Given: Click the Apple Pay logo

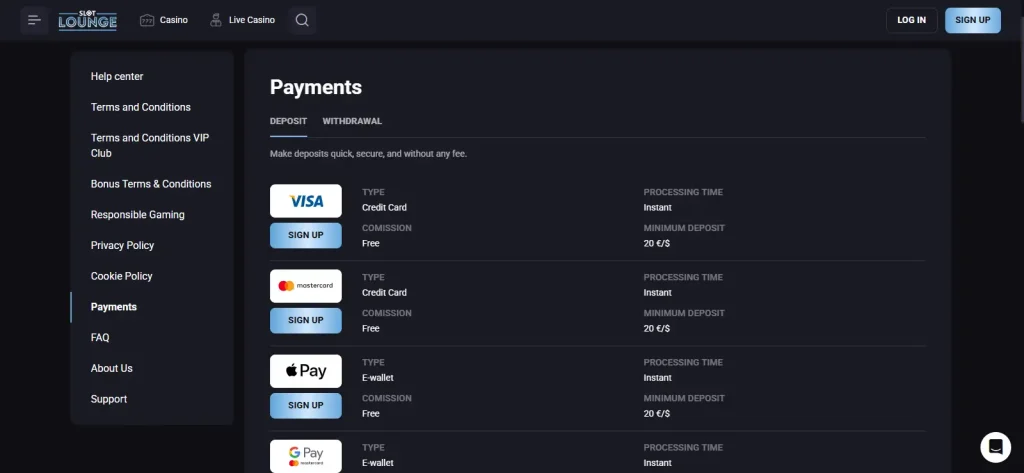Looking at the screenshot, I should [x=306, y=371].
